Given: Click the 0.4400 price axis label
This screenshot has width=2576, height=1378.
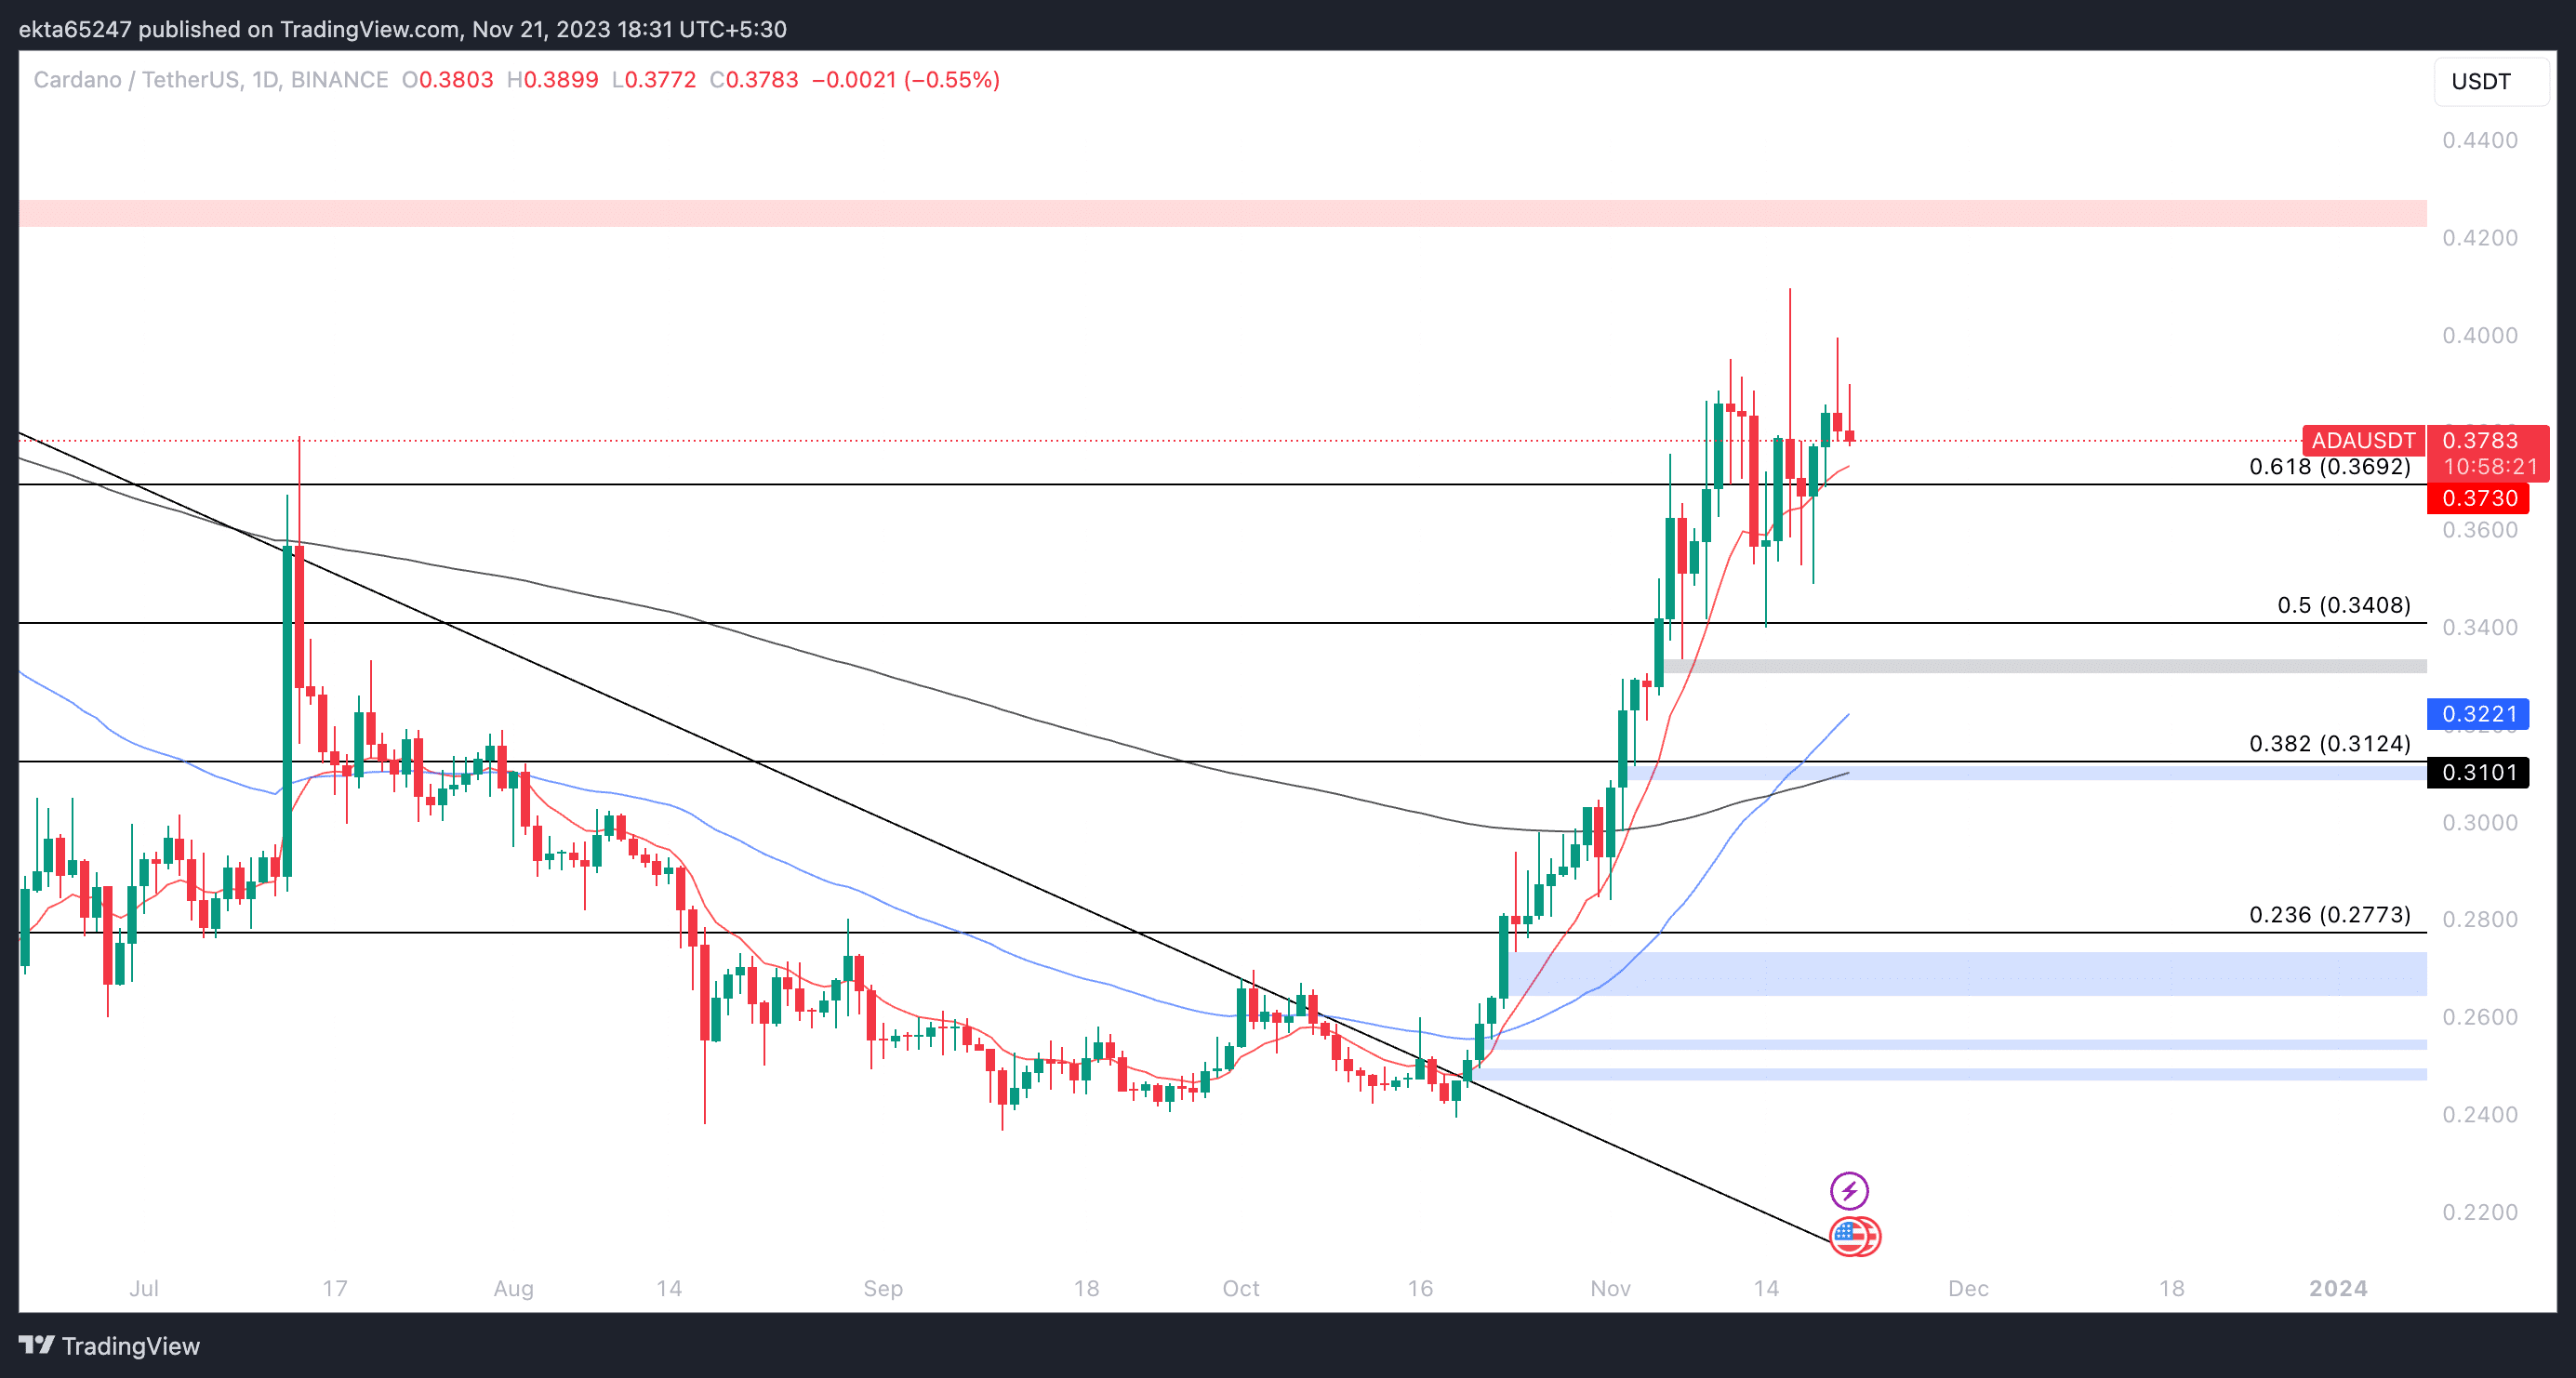Looking at the screenshot, I should pyautogui.click(x=2479, y=140).
